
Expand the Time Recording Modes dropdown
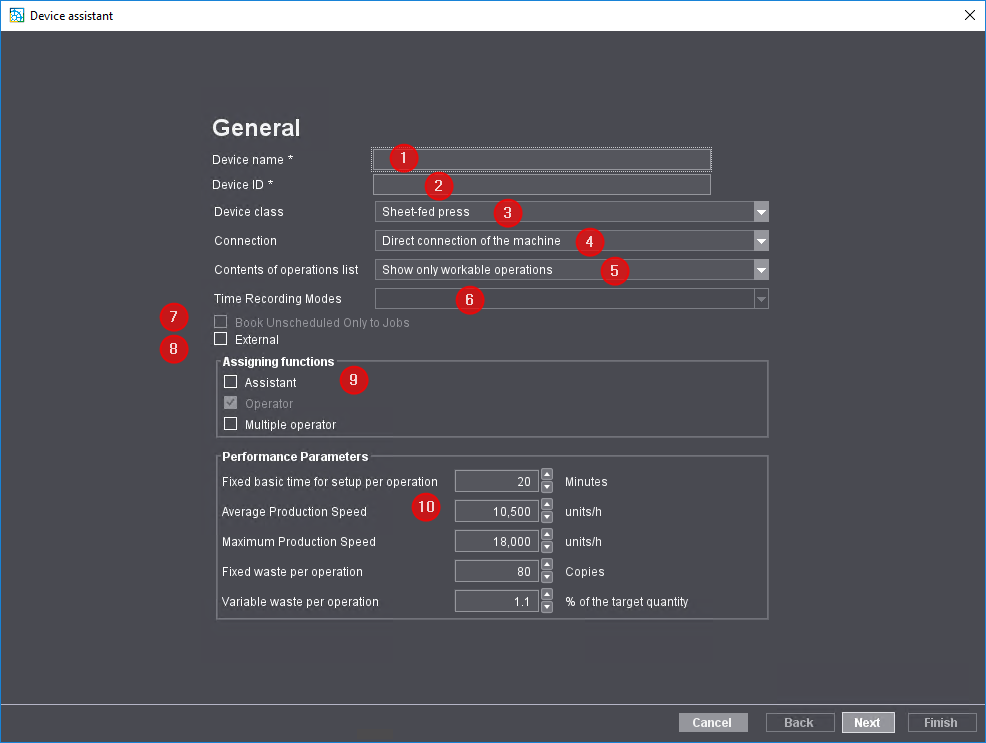pyautogui.click(x=761, y=299)
